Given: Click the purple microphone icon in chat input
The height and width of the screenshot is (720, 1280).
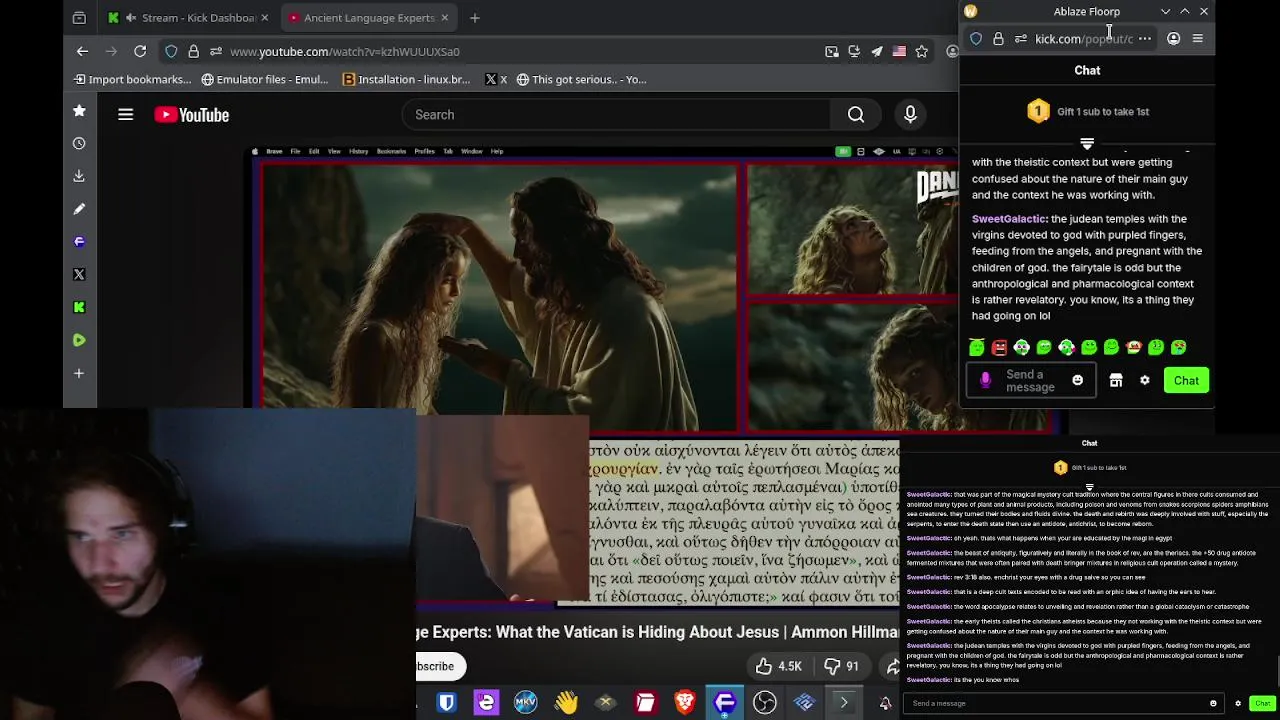Looking at the screenshot, I should coord(985,380).
